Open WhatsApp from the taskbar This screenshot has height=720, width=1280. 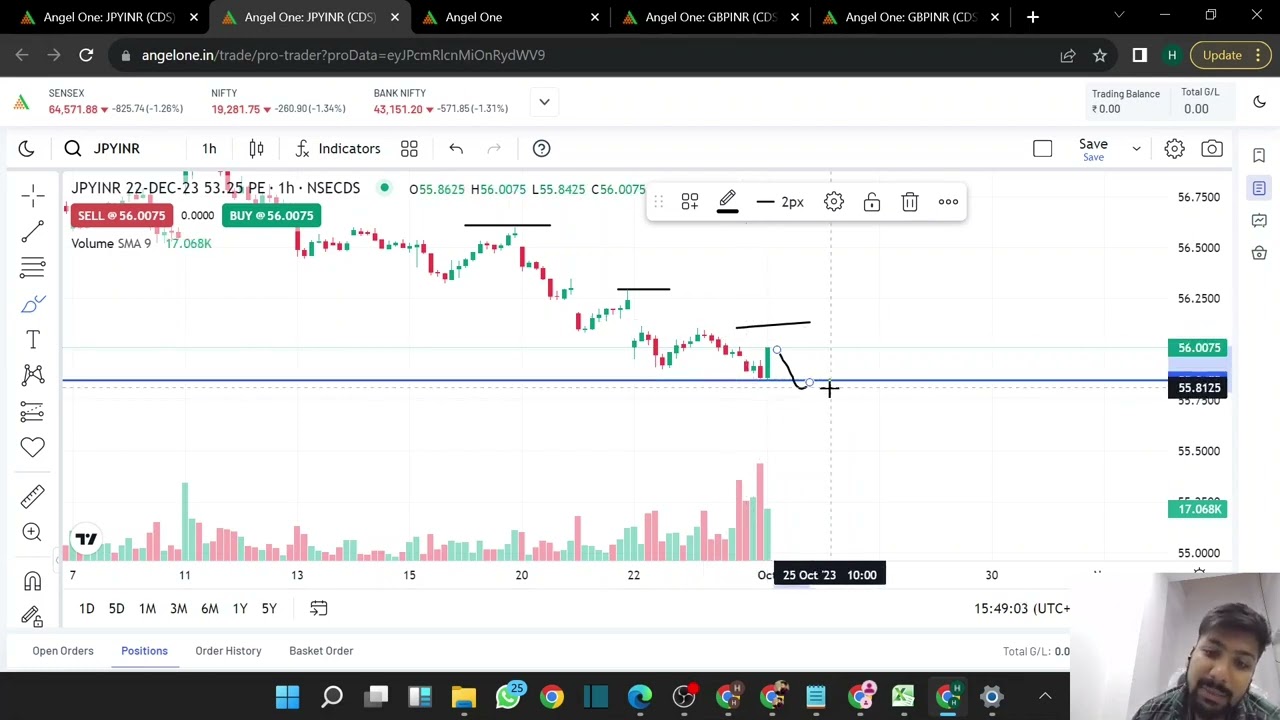click(x=508, y=696)
